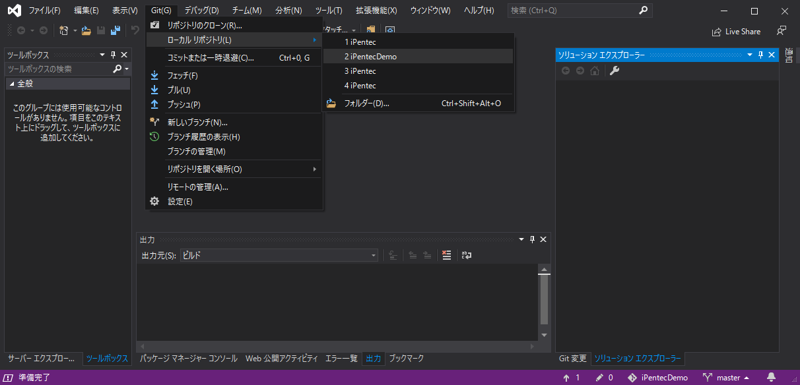Click the clear all output icon
The width and height of the screenshot is (800, 385).
[447, 255]
